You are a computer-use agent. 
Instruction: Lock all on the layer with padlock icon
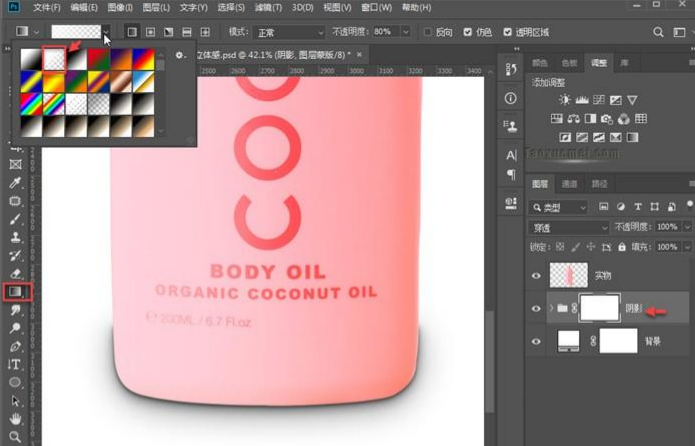point(622,247)
